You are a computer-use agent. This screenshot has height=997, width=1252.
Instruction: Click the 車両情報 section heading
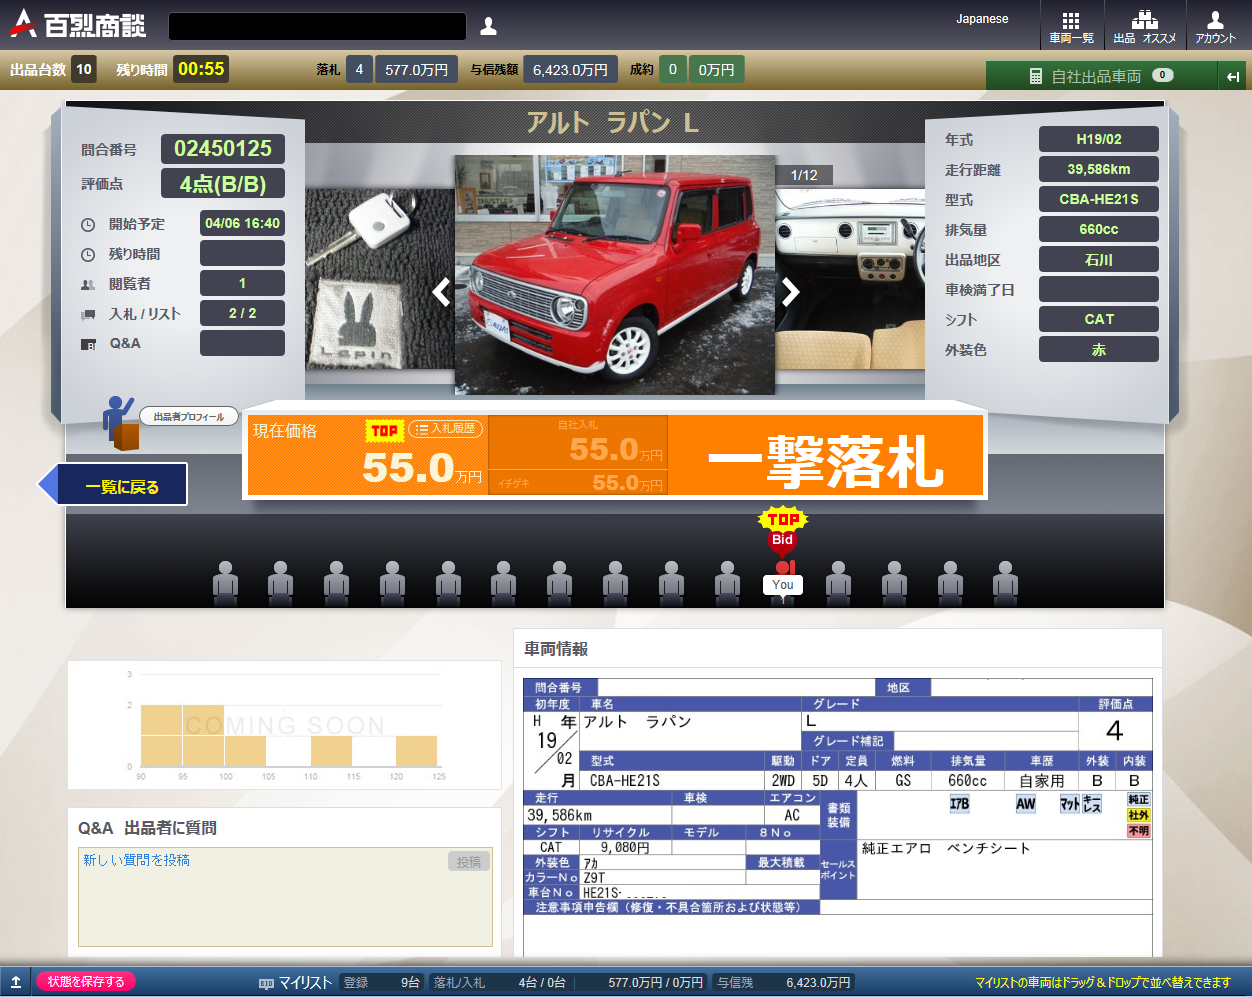[556, 649]
